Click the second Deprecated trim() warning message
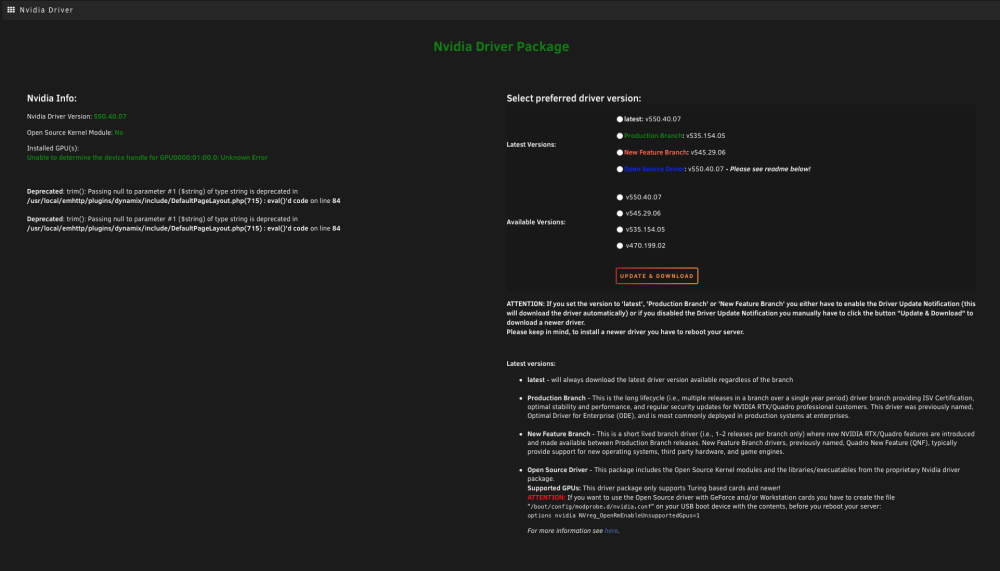Viewport: 1000px width, 571px height. coord(184,223)
